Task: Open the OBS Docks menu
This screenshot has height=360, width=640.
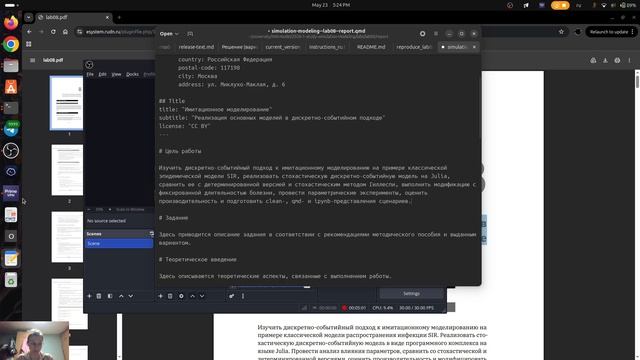Action: (x=132, y=74)
